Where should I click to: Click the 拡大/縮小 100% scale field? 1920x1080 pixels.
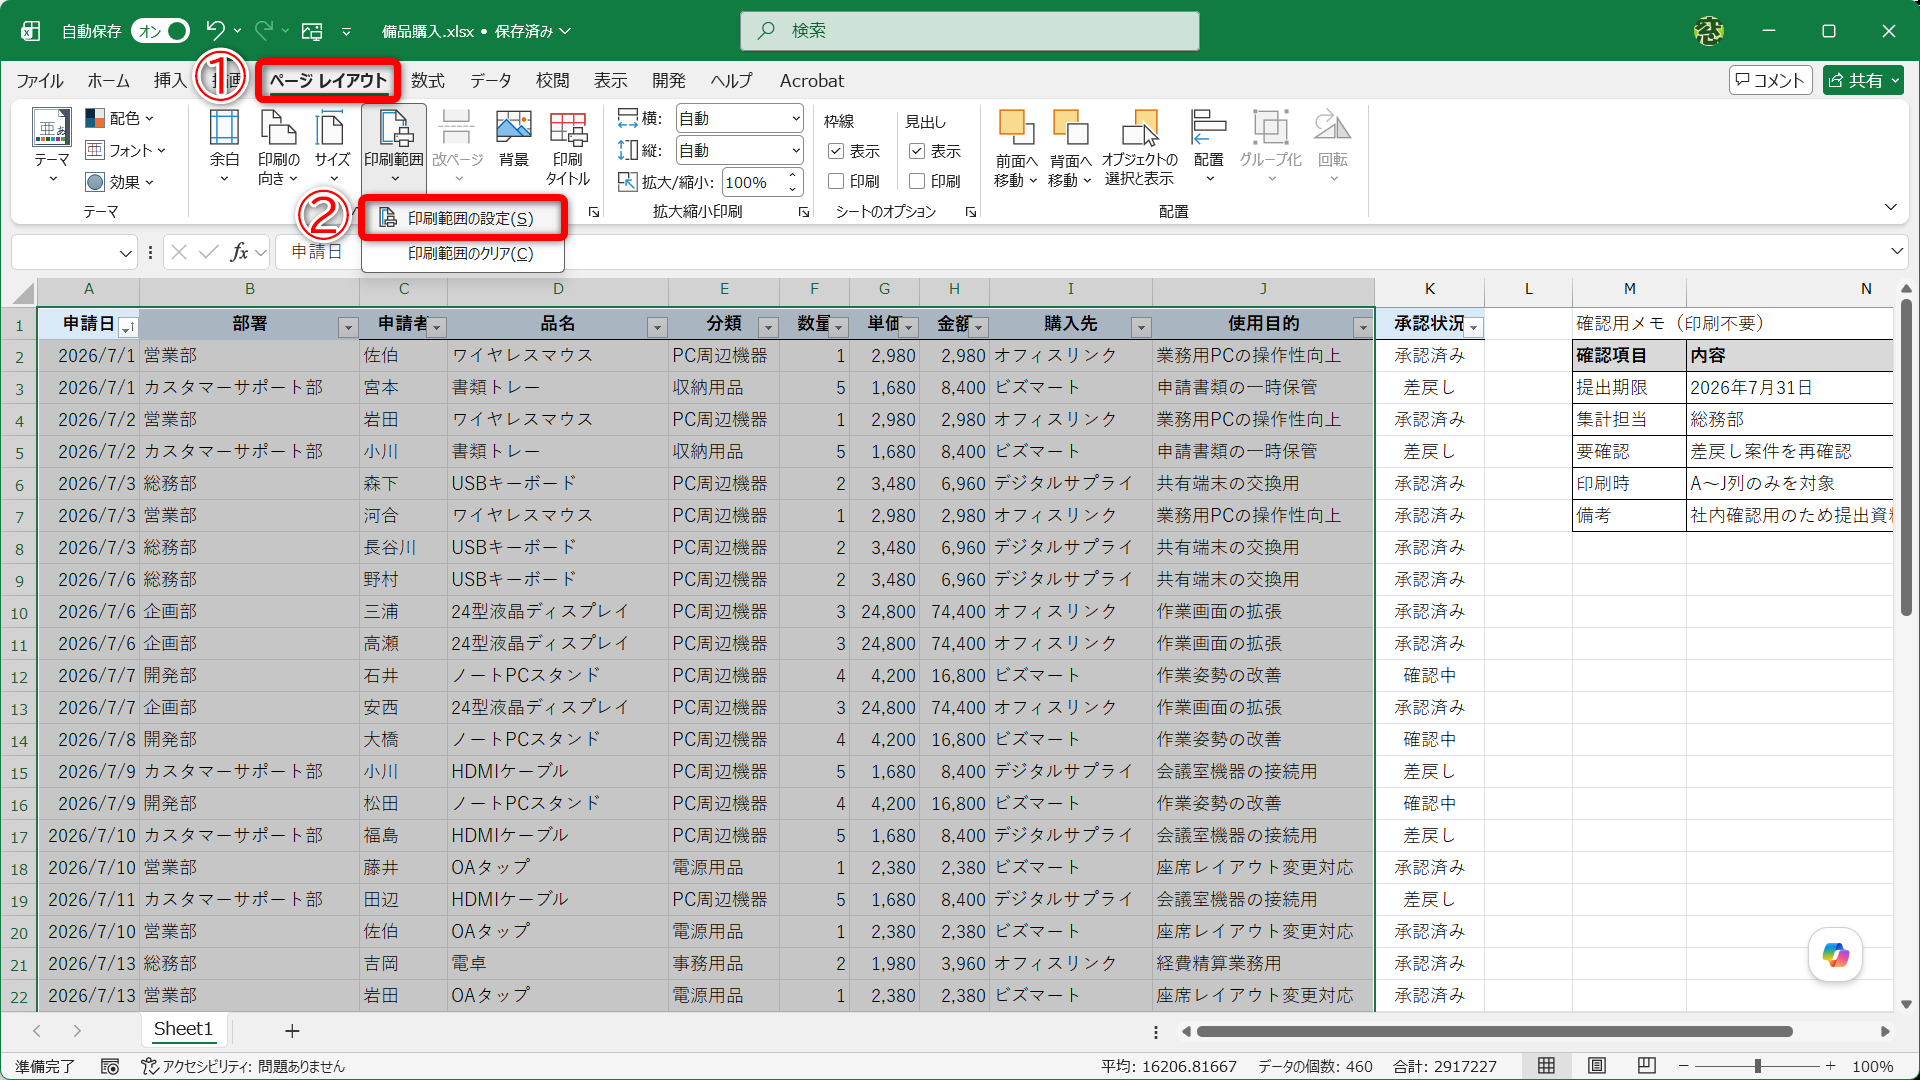(x=754, y=182)
